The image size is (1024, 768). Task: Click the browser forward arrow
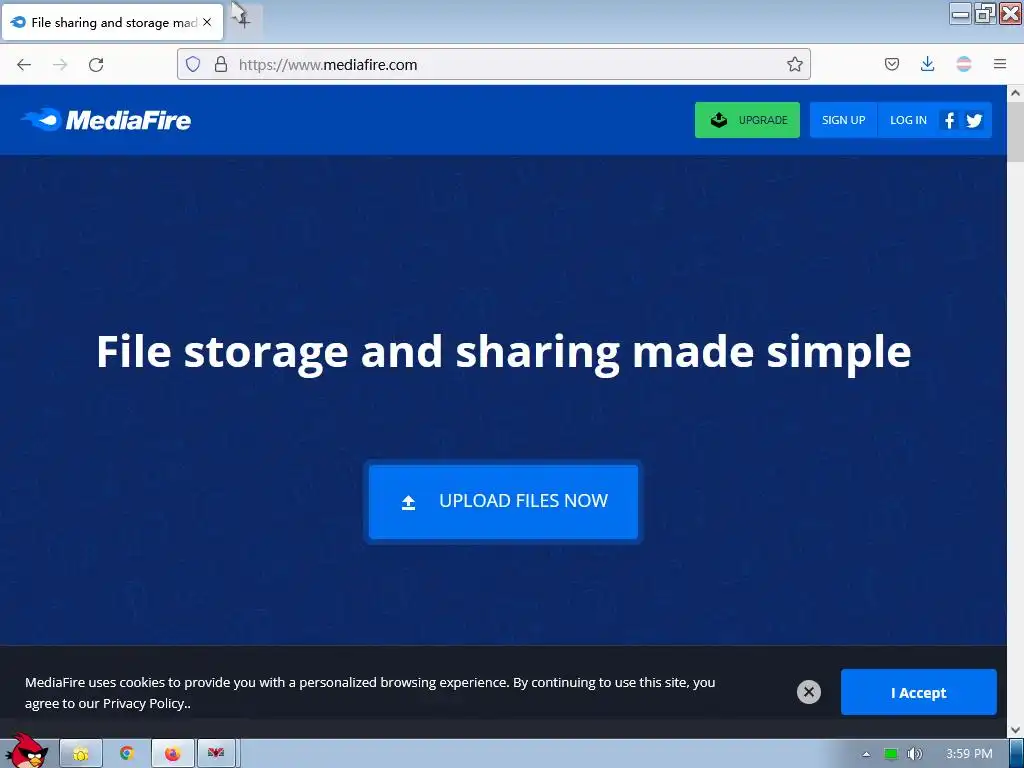coord(60,64)
